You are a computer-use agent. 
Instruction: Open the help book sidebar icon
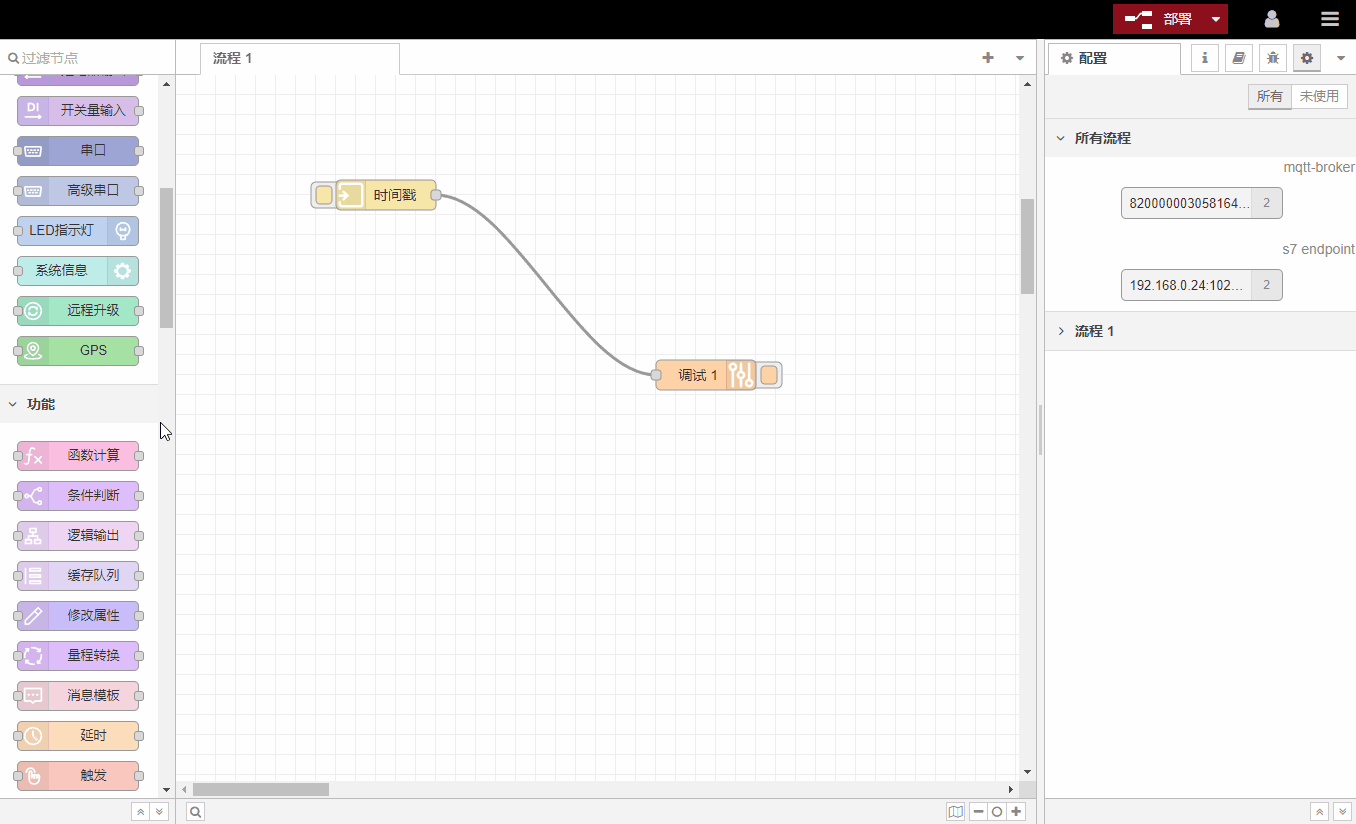point(1238,58)
